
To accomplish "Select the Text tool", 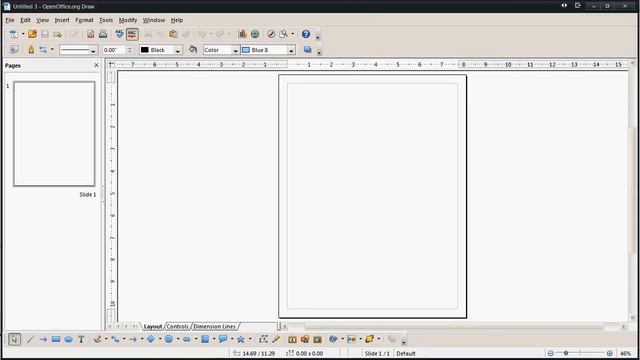I will [x=81, y=339].
